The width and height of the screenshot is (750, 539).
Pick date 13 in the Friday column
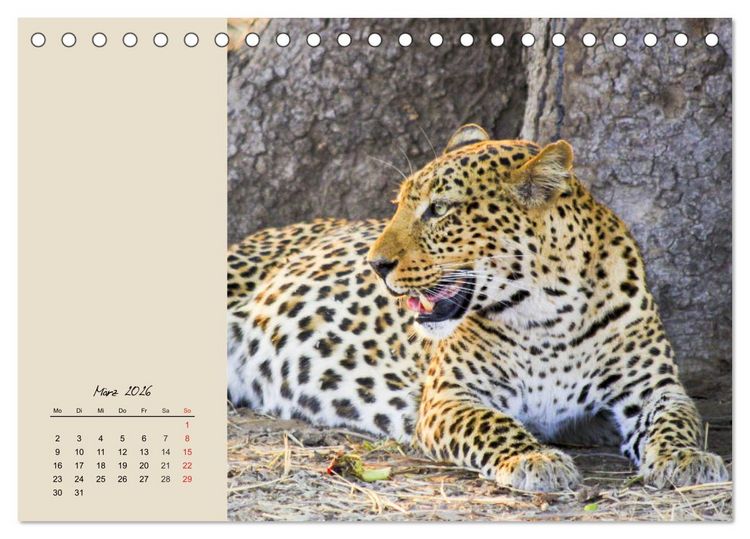(144, 452)
